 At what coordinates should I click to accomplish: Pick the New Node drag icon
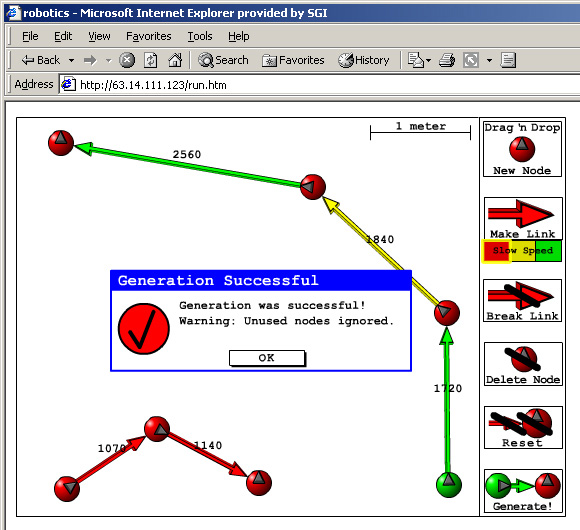pyautogui.click(x=522, y=149)
